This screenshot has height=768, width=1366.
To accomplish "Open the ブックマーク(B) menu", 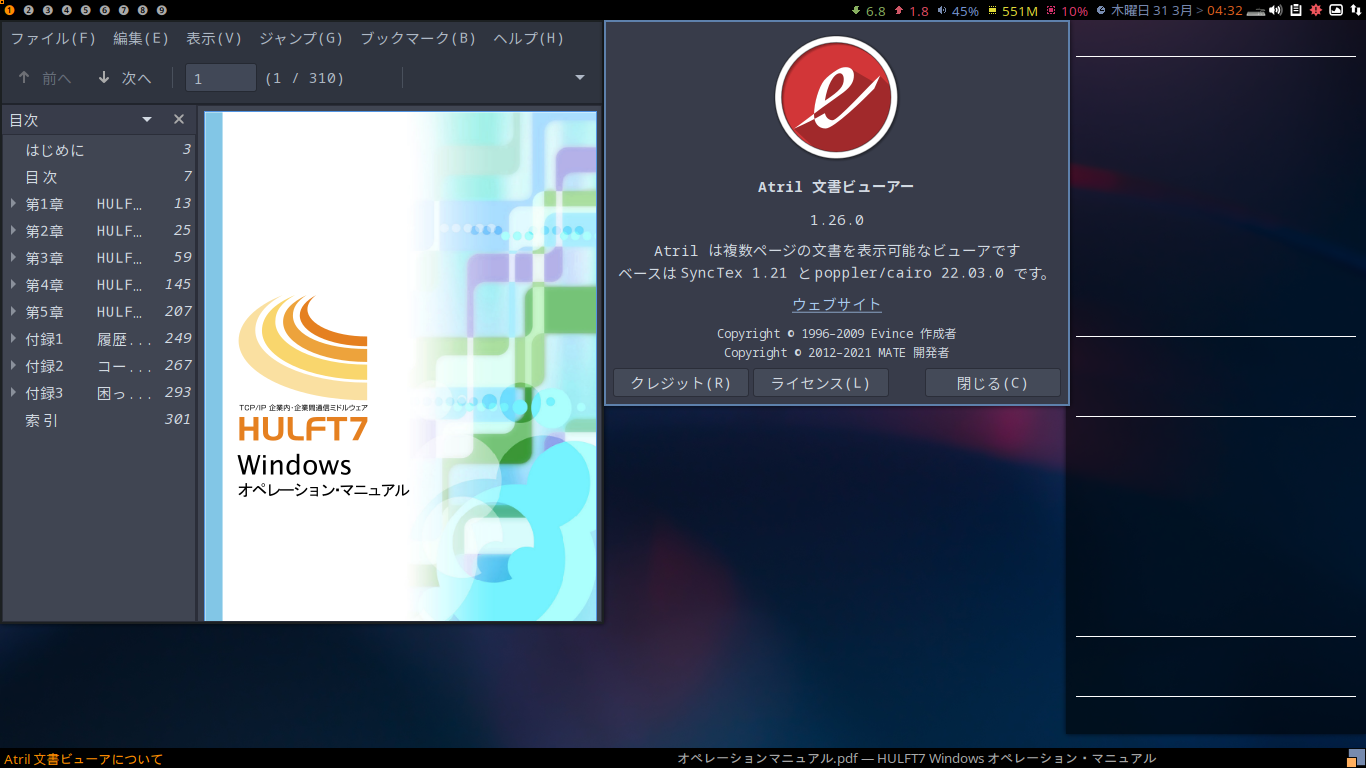I will tap(418, 39).
